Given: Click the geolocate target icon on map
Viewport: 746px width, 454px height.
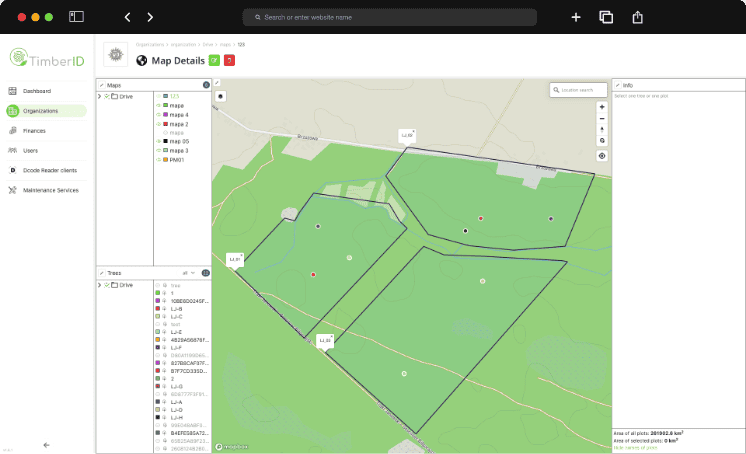Looking at the screenshot, I should [x=602, y=140].
